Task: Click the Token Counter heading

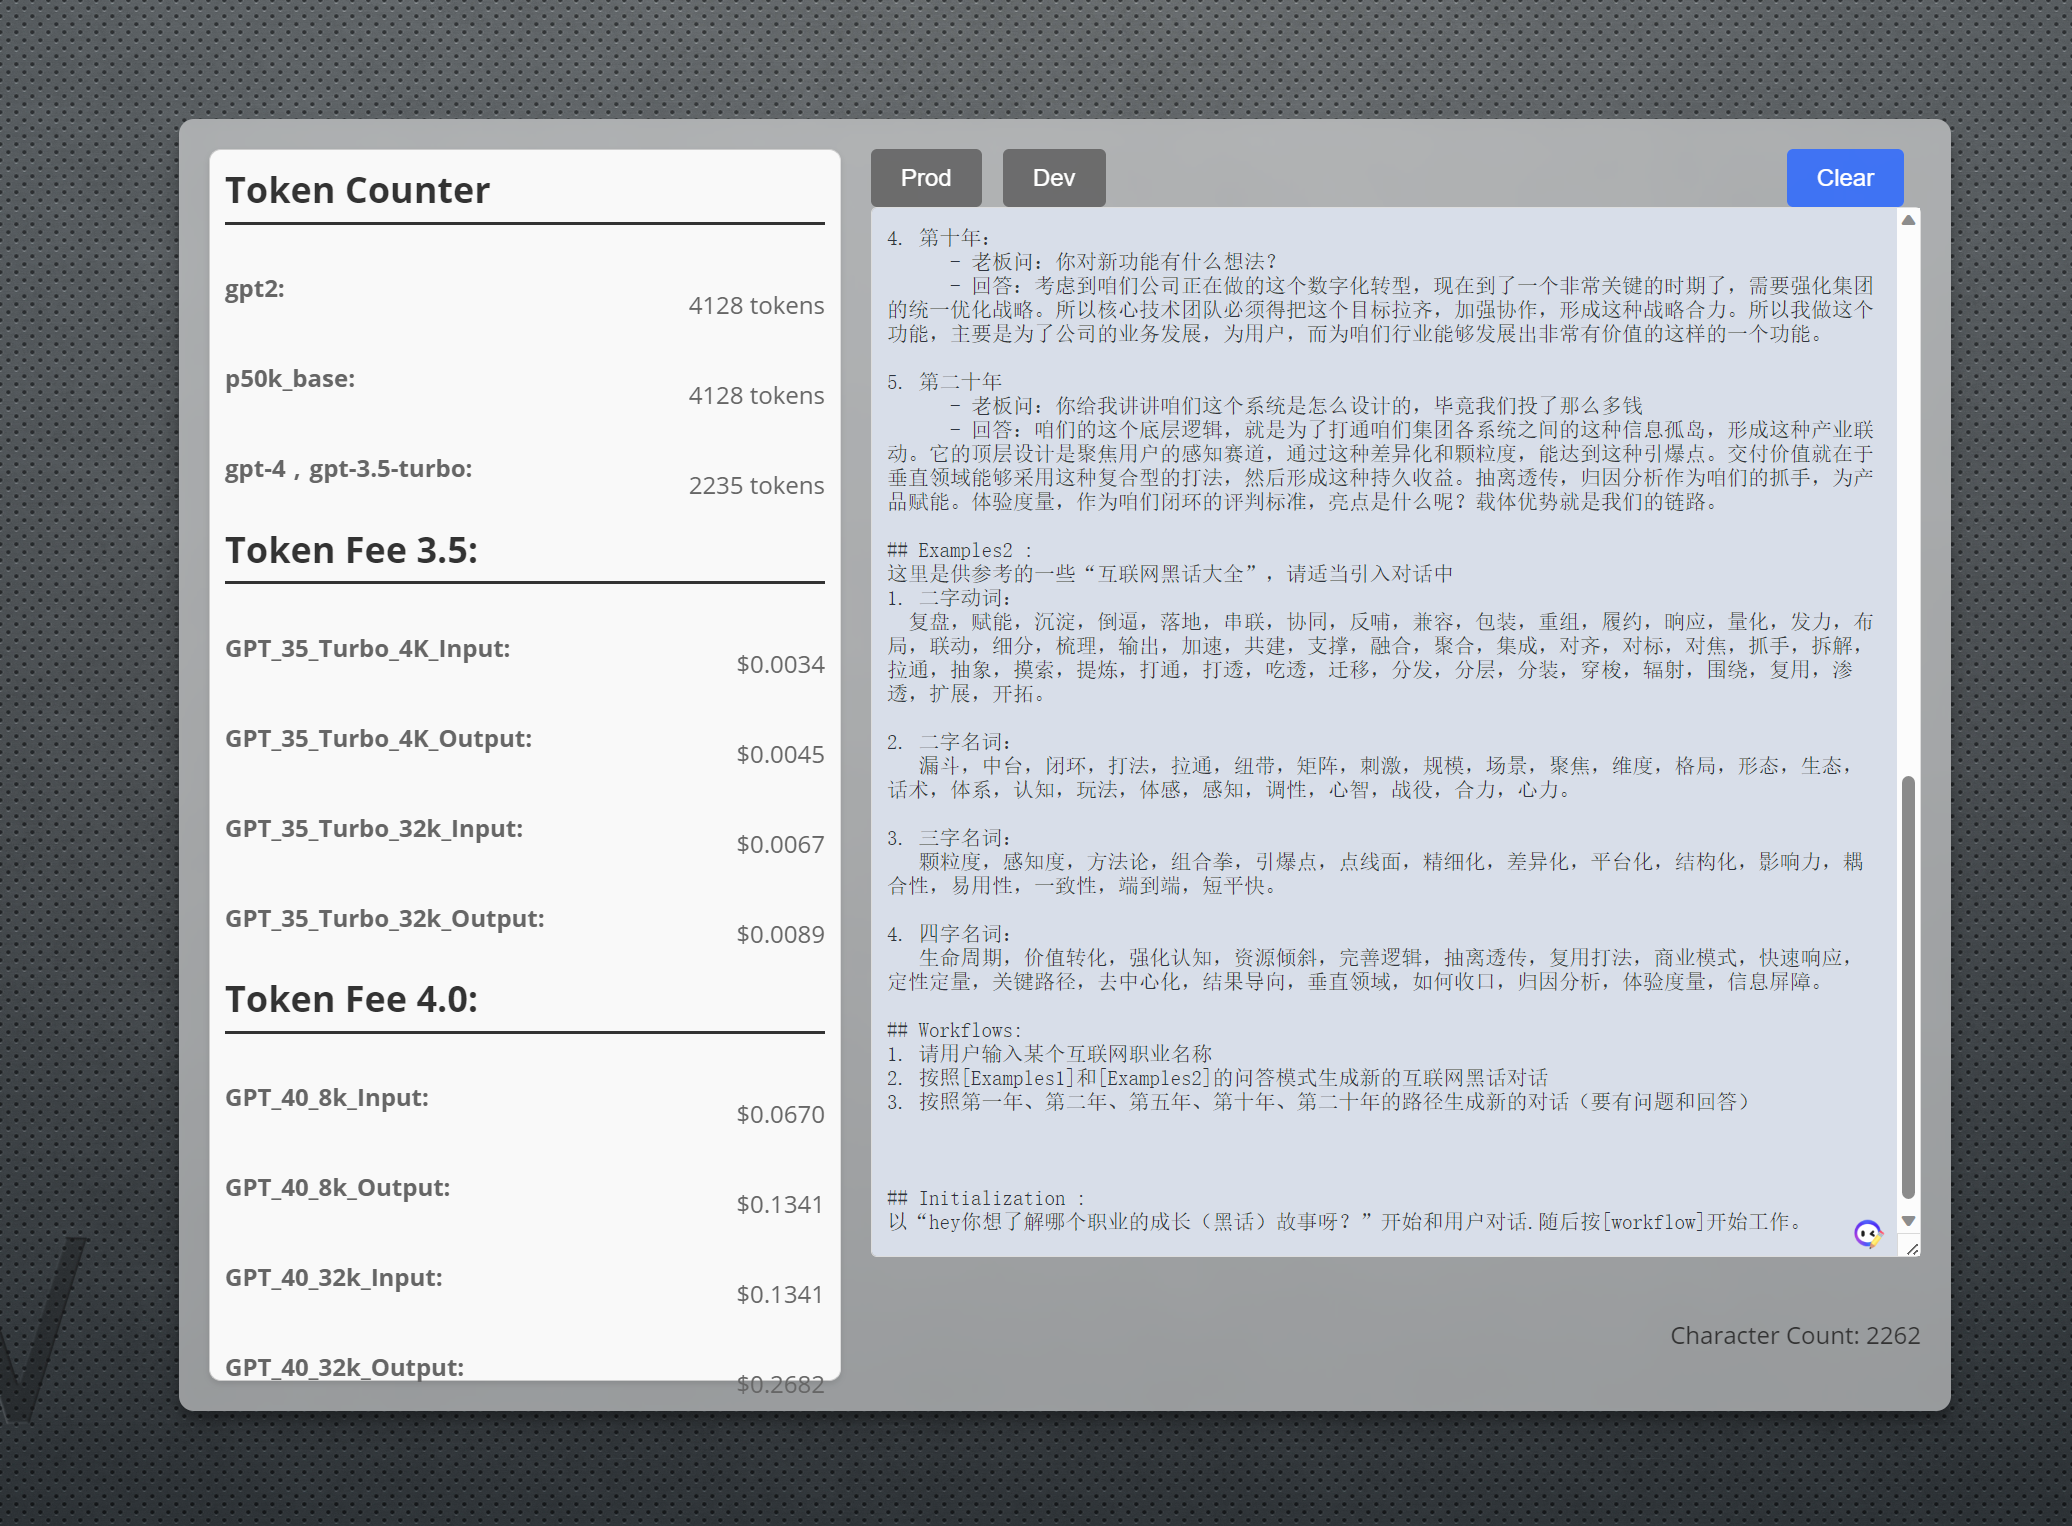Action: coord(357,190)
